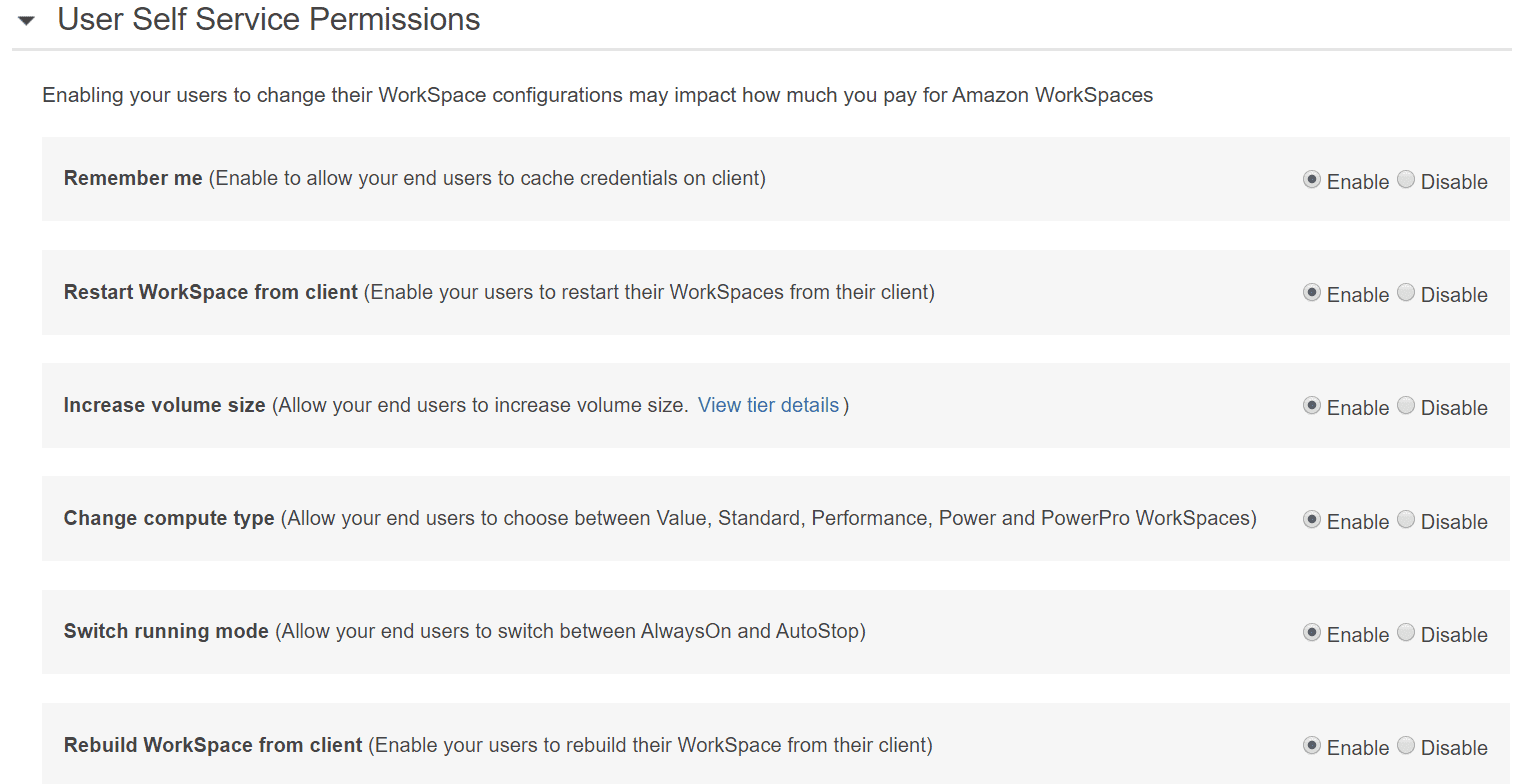Image resolution: width=1533 pixels, height=784 pixels.
Task: Click the Switch running mode label
Action: tap(166, 631)
